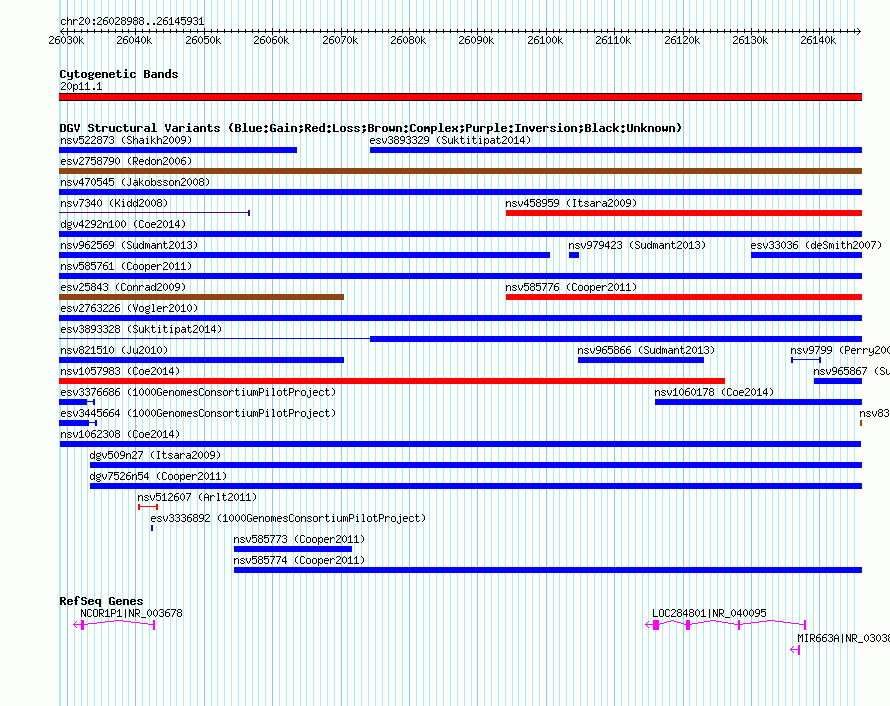The width and height of the screenshot is (890, 706).
Task: Open nsv585776 (Cooper2011) loss variant label
Action: (x=571, y=287)
